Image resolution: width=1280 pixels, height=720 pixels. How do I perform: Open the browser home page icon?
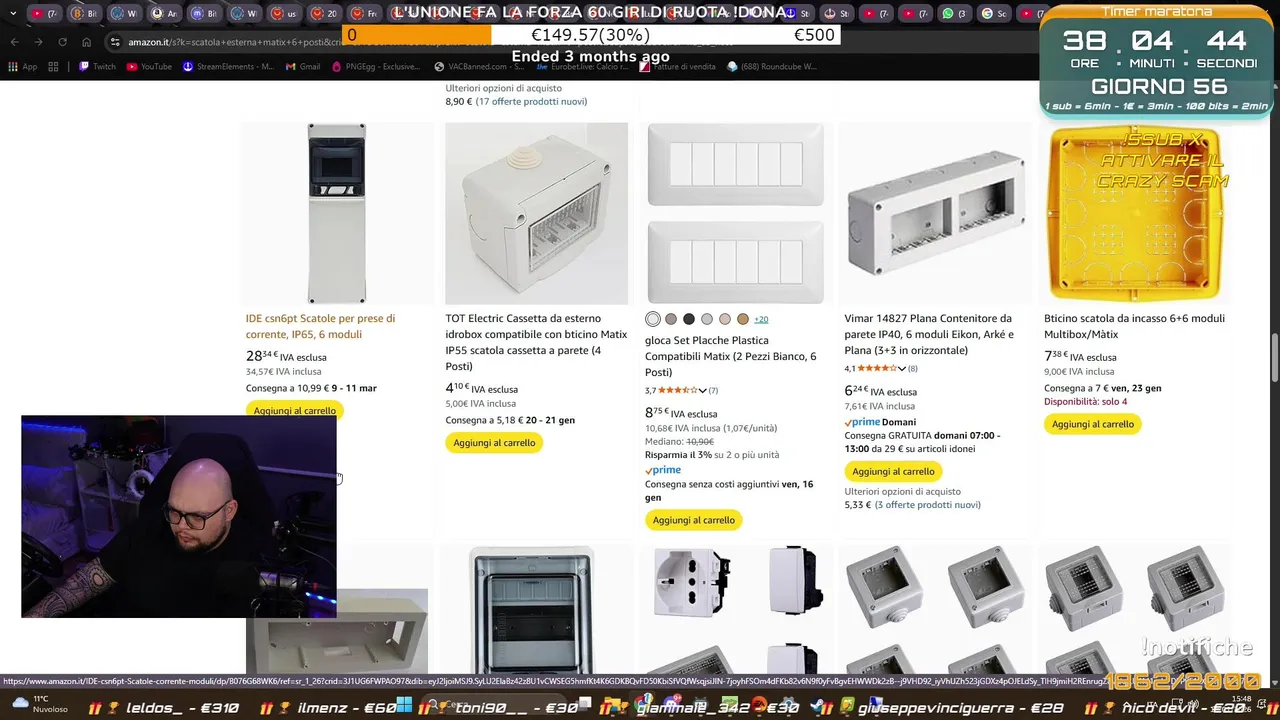point(87,42)
